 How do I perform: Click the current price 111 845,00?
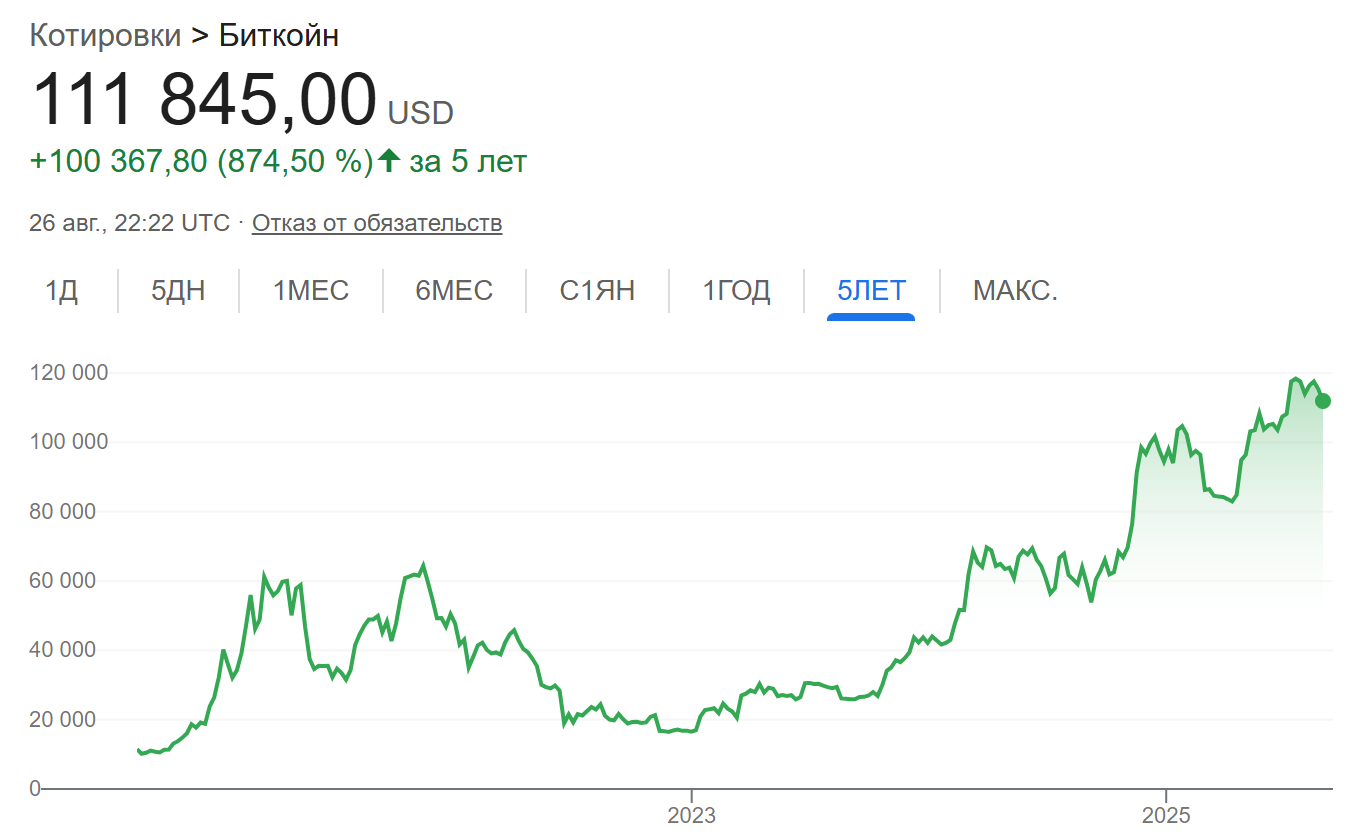[204, 100]
